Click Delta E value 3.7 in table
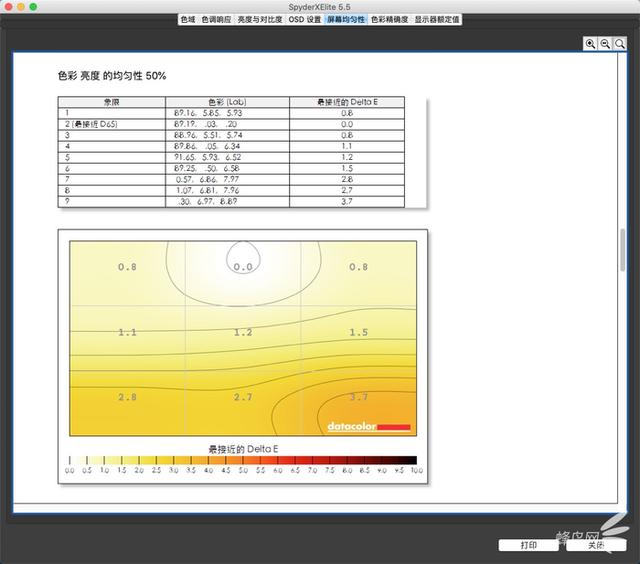The image size is (640, 564). coord(347,201)
